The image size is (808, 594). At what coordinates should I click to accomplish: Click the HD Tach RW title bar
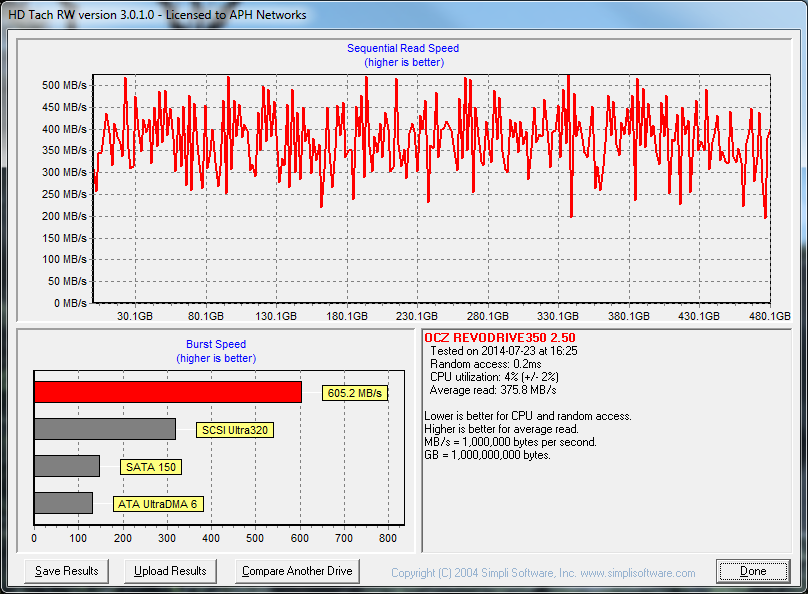[x=160, y=15]
